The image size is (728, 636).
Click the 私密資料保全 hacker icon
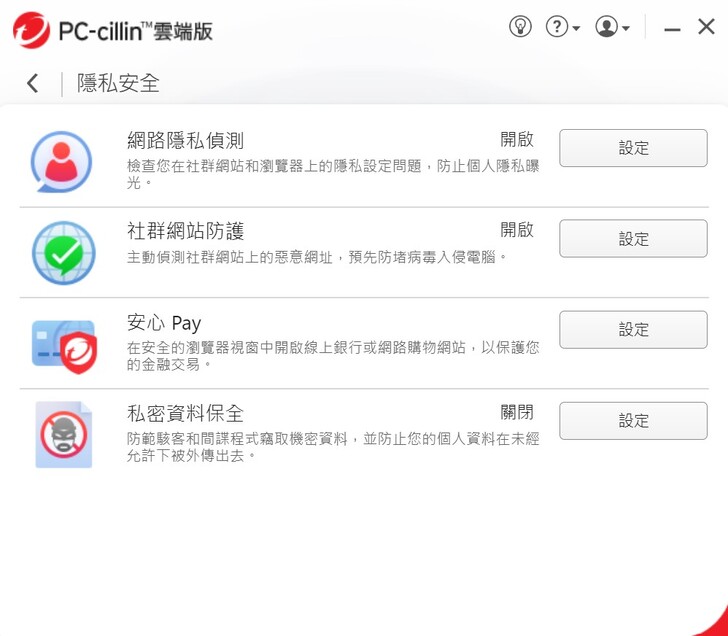coord(64,435)
